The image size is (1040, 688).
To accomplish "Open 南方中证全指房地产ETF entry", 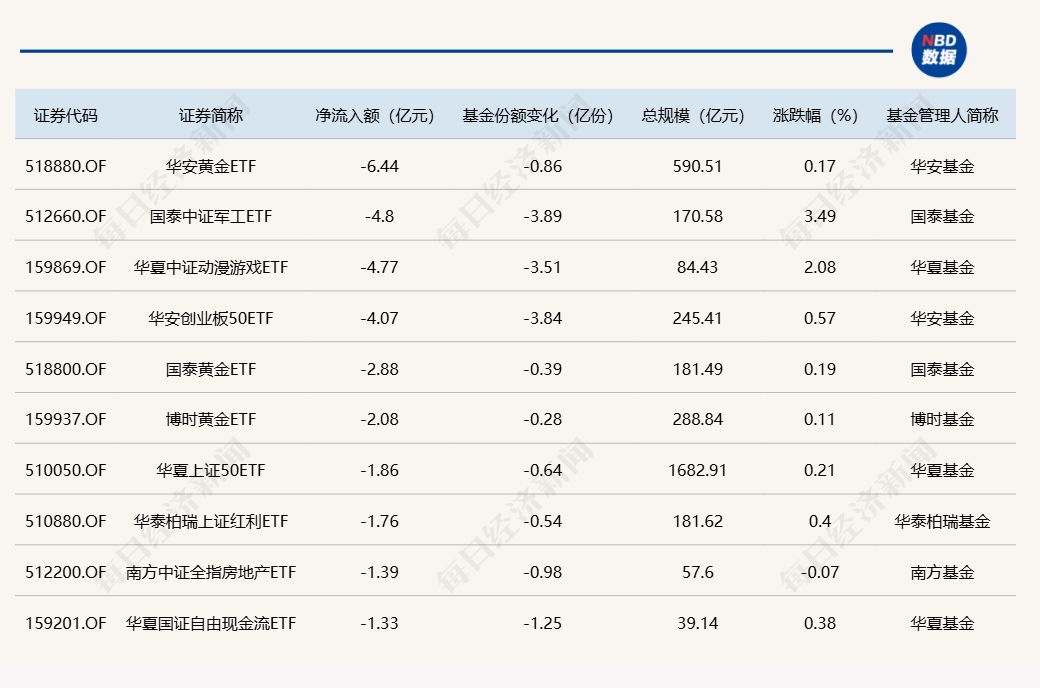I will pyautogui.click(x=211, y=572).
